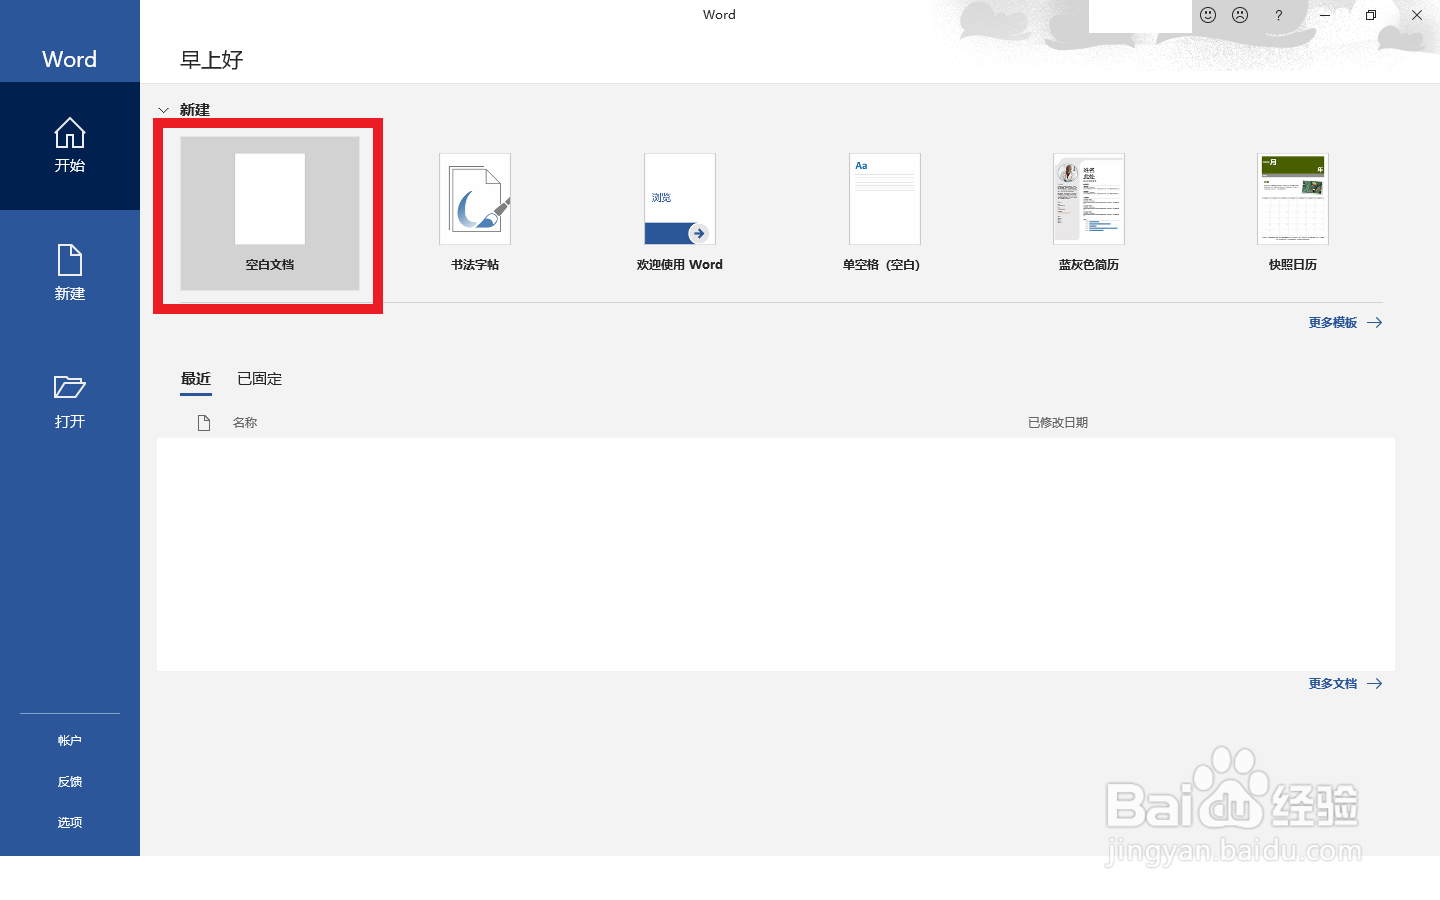Select the 书法字帖 template
Screen dimensions: 1440x900
[x=475, y=214]
